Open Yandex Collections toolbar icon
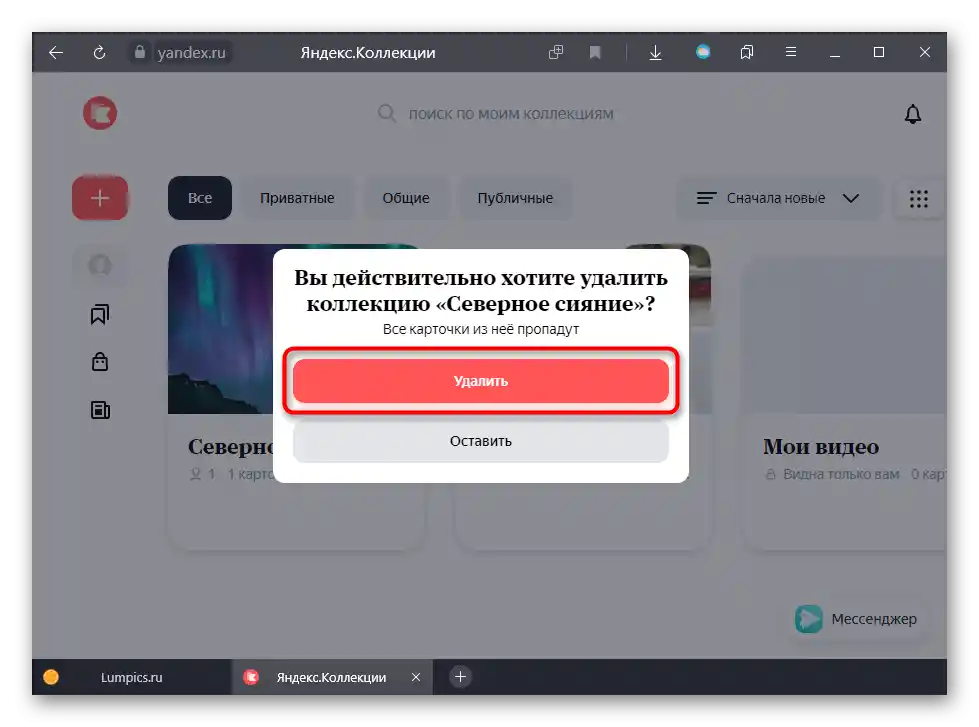The width and height of the screenshot is (979, 727). point(747,52)
